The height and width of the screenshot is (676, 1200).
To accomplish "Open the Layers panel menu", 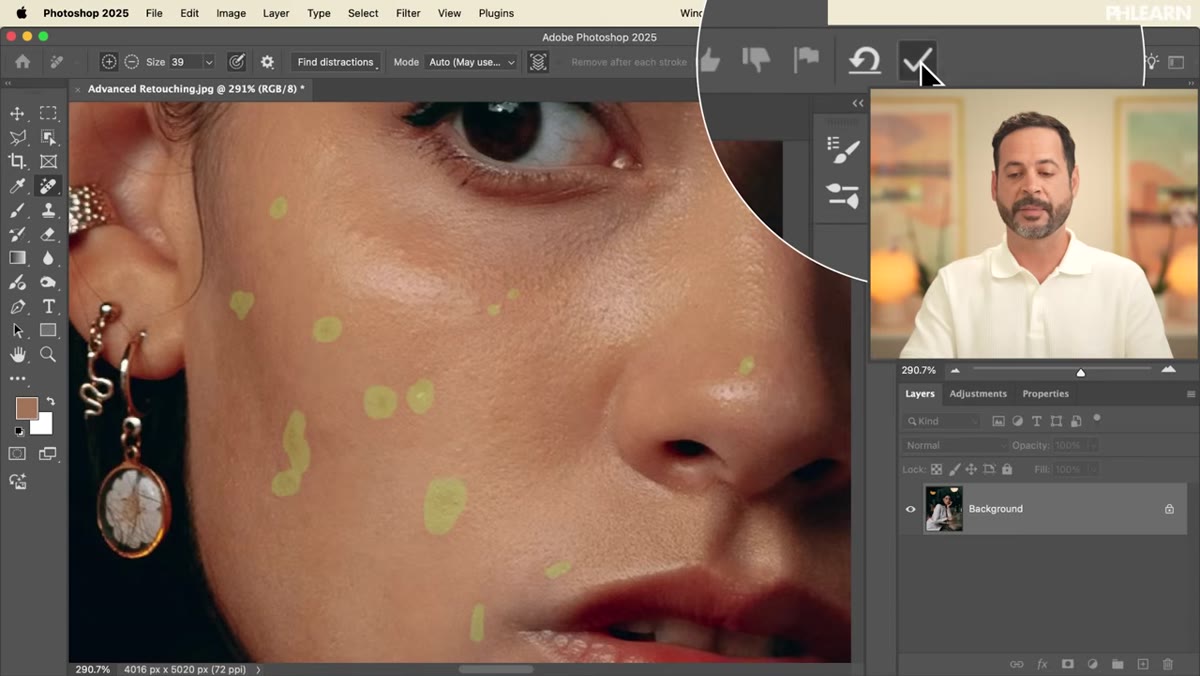I will (1190, 394).
